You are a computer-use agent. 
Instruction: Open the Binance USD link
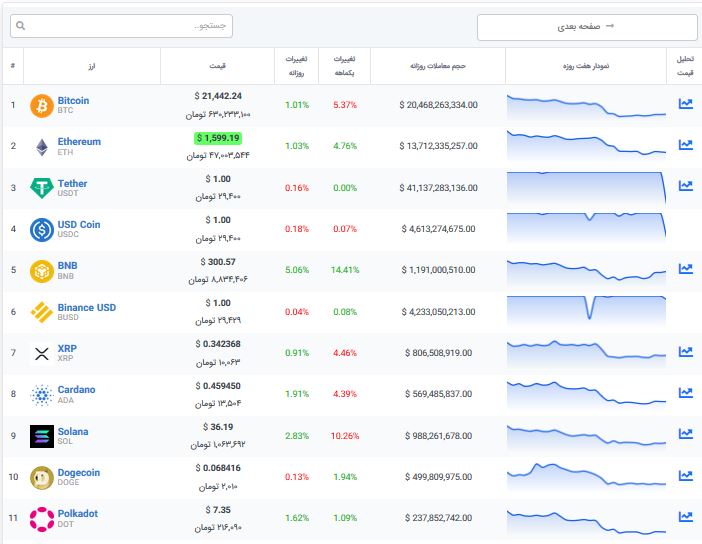point(87,308)
